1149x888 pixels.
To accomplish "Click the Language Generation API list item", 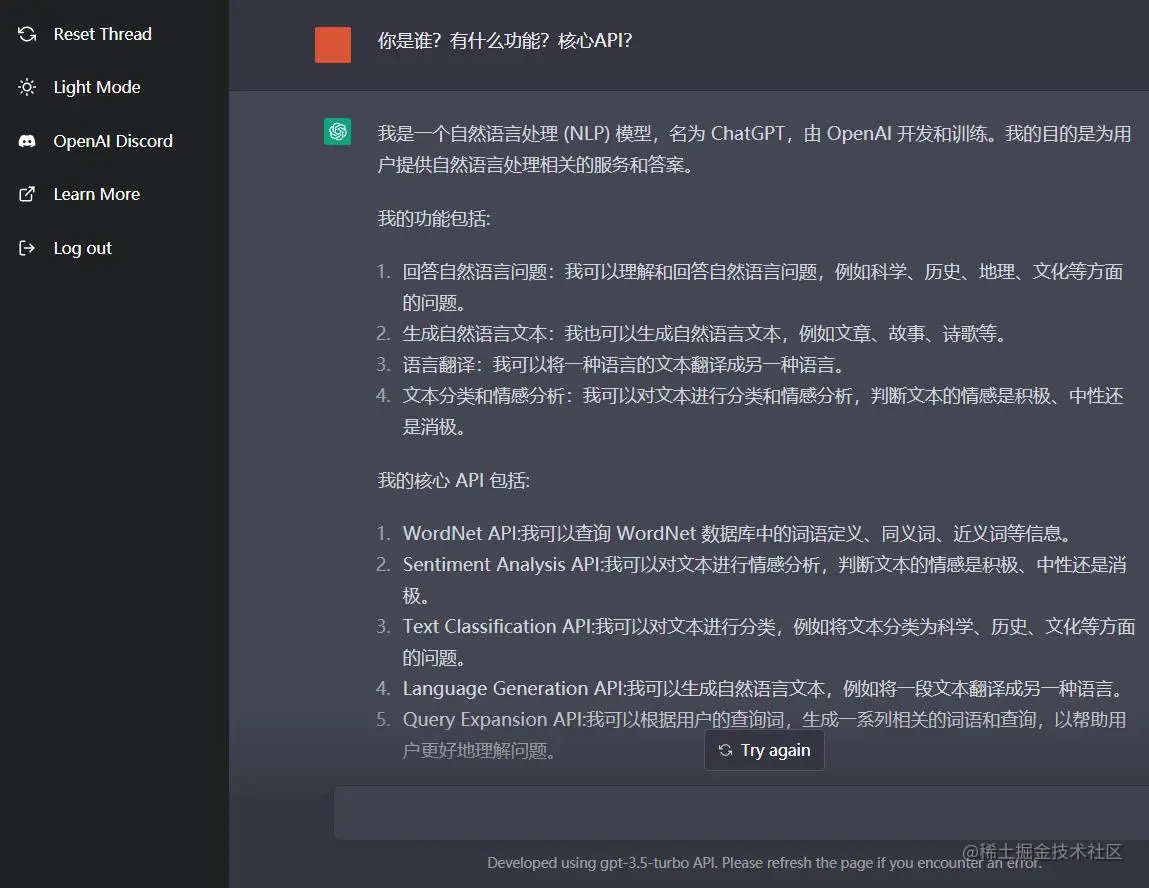I will tap(764, 689).
